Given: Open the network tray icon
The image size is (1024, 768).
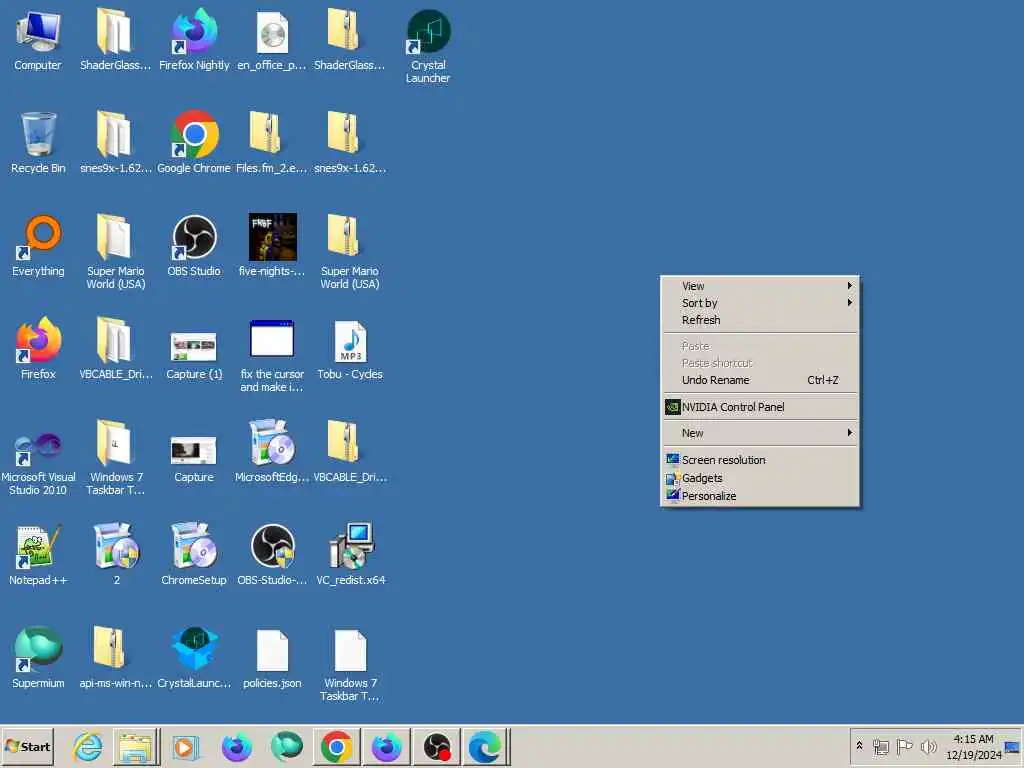Looking at the screenshot, I should [880, 746].
